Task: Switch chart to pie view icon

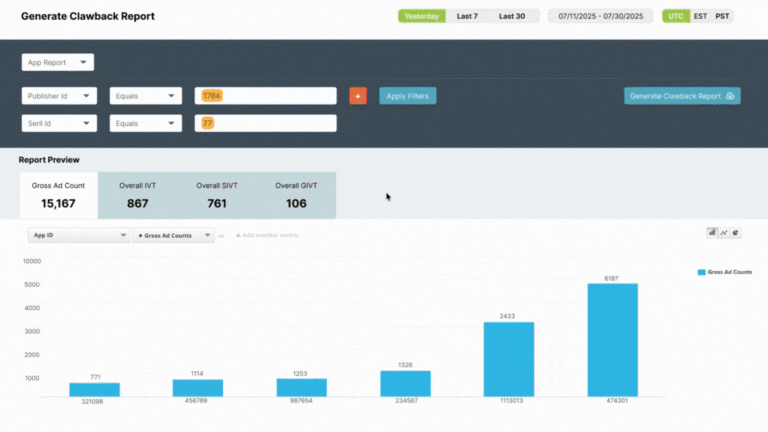Action: [736, 232]
